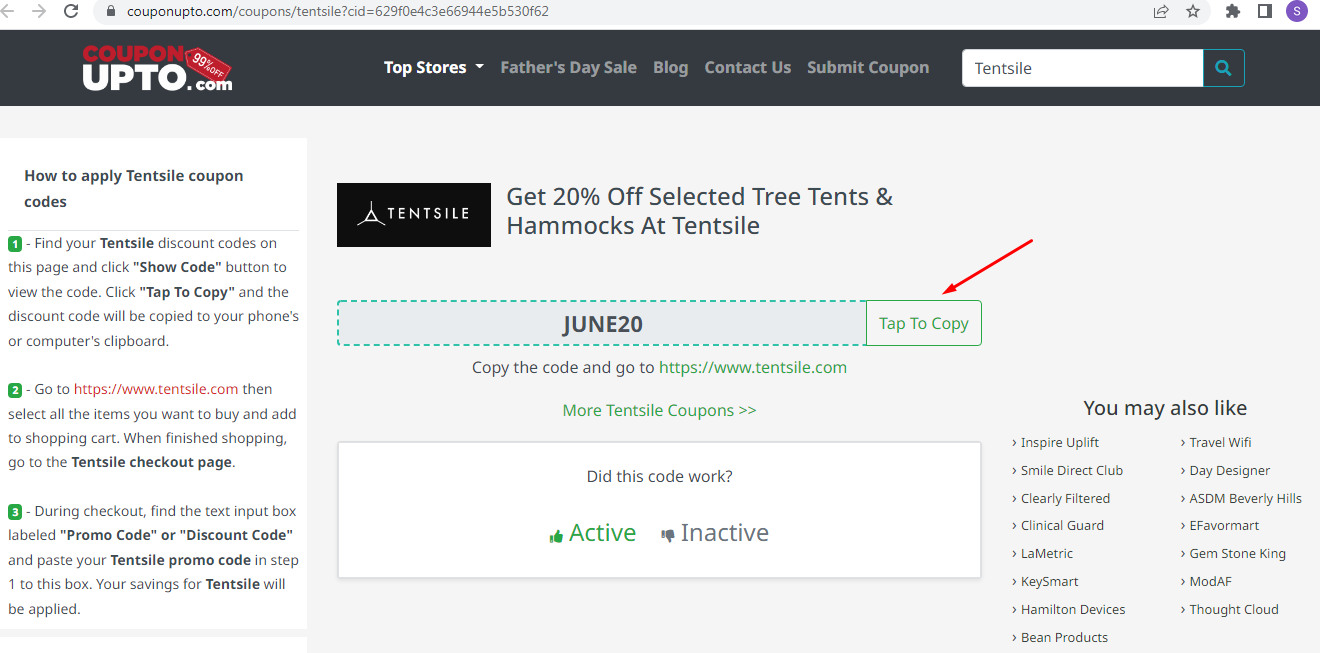Bookmark the page with the star icon

click(x=1192, y=11)
